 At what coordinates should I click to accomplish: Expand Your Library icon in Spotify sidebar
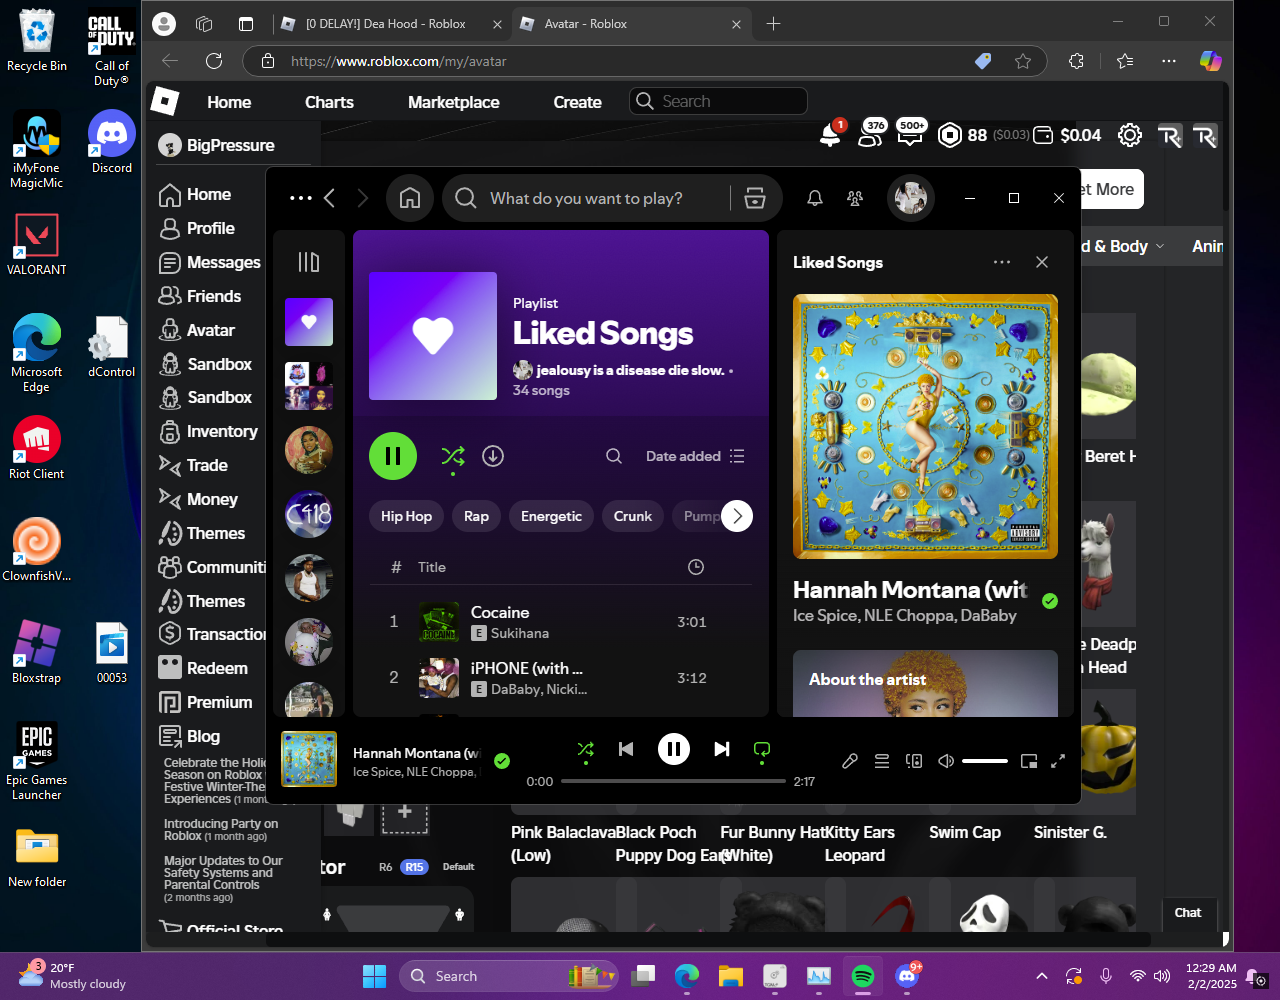coord(309,262)
